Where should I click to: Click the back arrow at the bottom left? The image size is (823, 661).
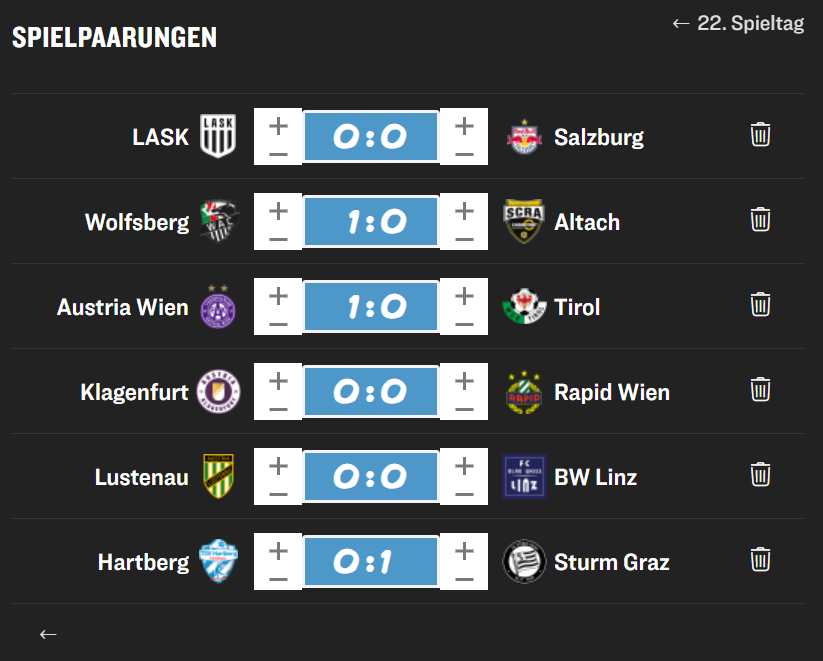[48, 633]
